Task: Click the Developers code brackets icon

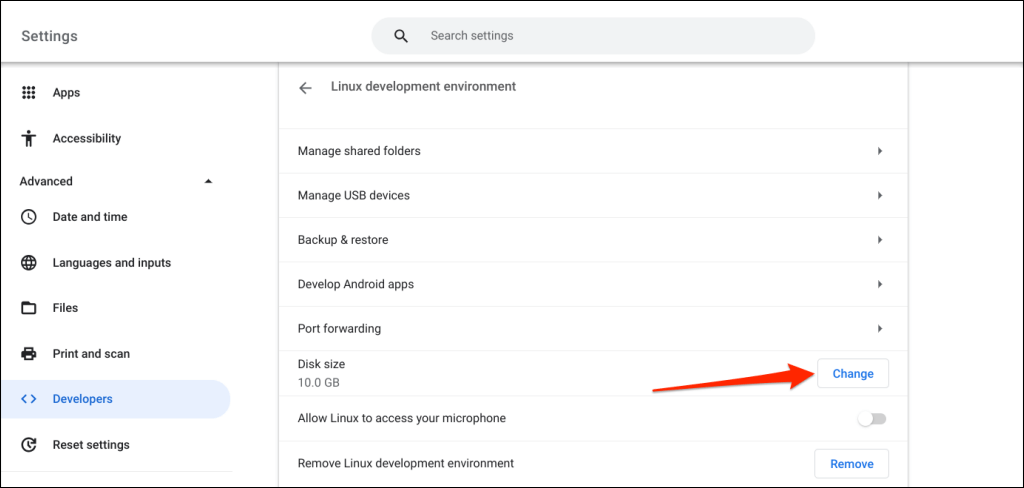Action: click(x=29, y=399)
